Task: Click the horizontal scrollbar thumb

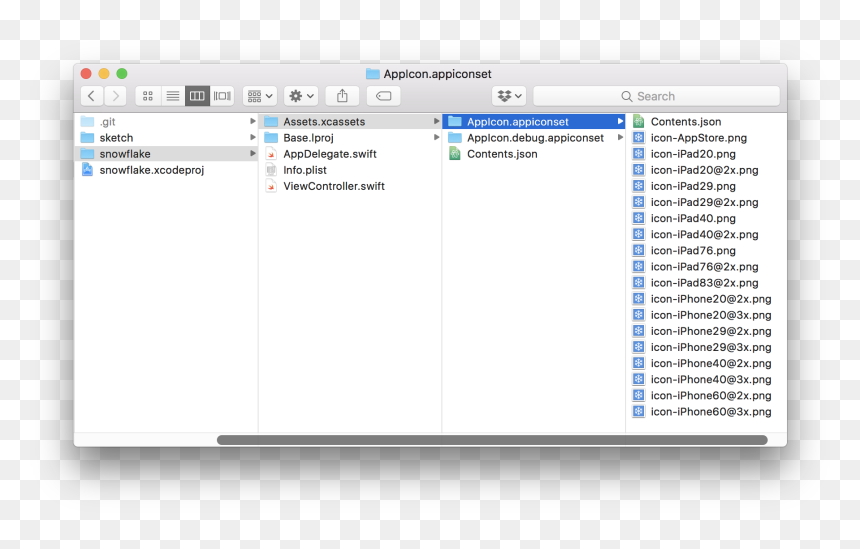Action: tap(492, 440)
